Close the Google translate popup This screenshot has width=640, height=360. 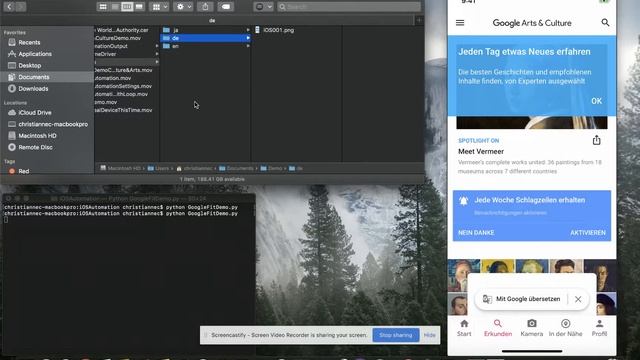pos(578,299)
